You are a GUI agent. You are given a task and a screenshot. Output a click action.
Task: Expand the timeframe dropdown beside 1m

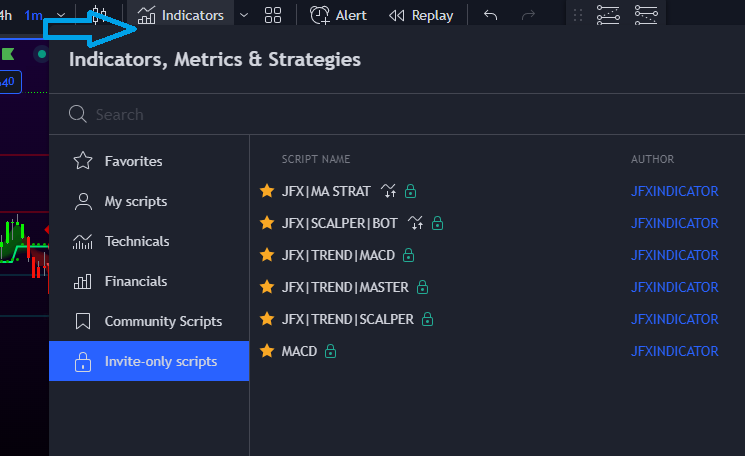(62, 15)
